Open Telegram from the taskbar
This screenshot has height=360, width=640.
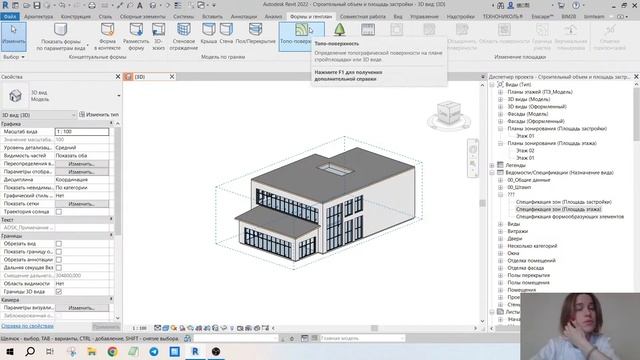[x=154, y=351]
